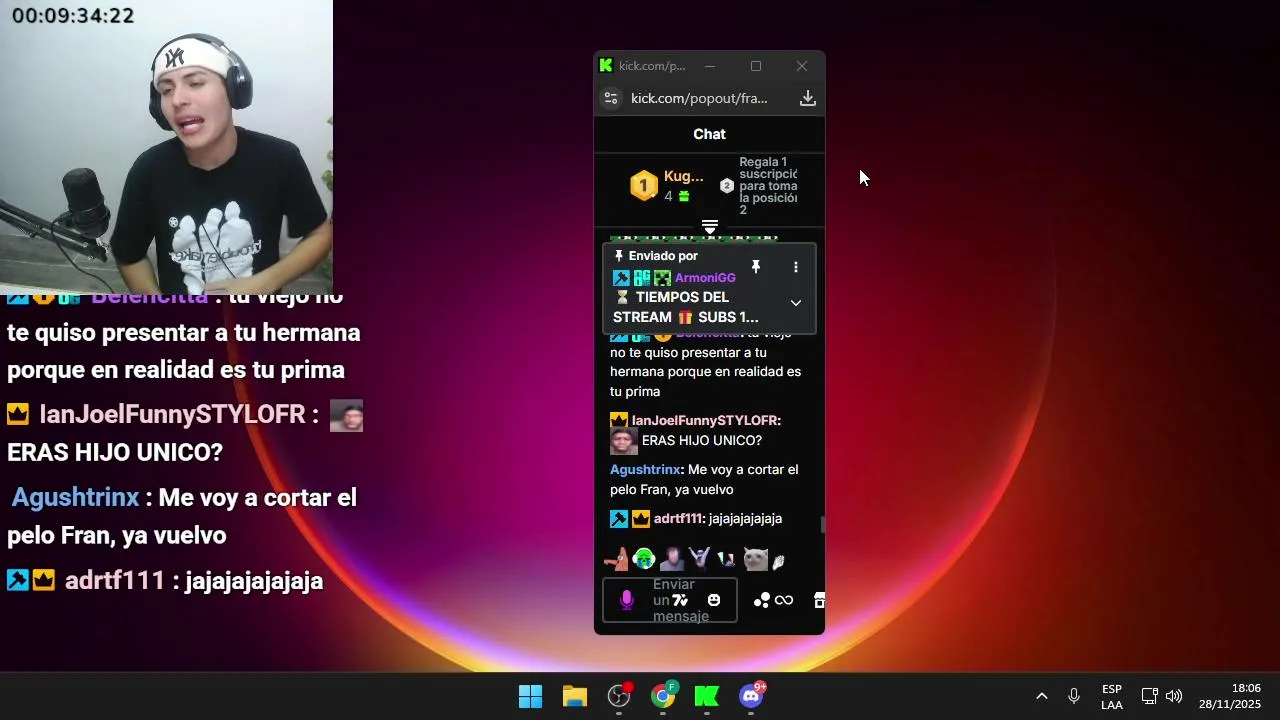The height and width of the screenshot is (720, 1280).
Task: Open the taskbar volume speaker icon
Action: (x=1174, y=696)
